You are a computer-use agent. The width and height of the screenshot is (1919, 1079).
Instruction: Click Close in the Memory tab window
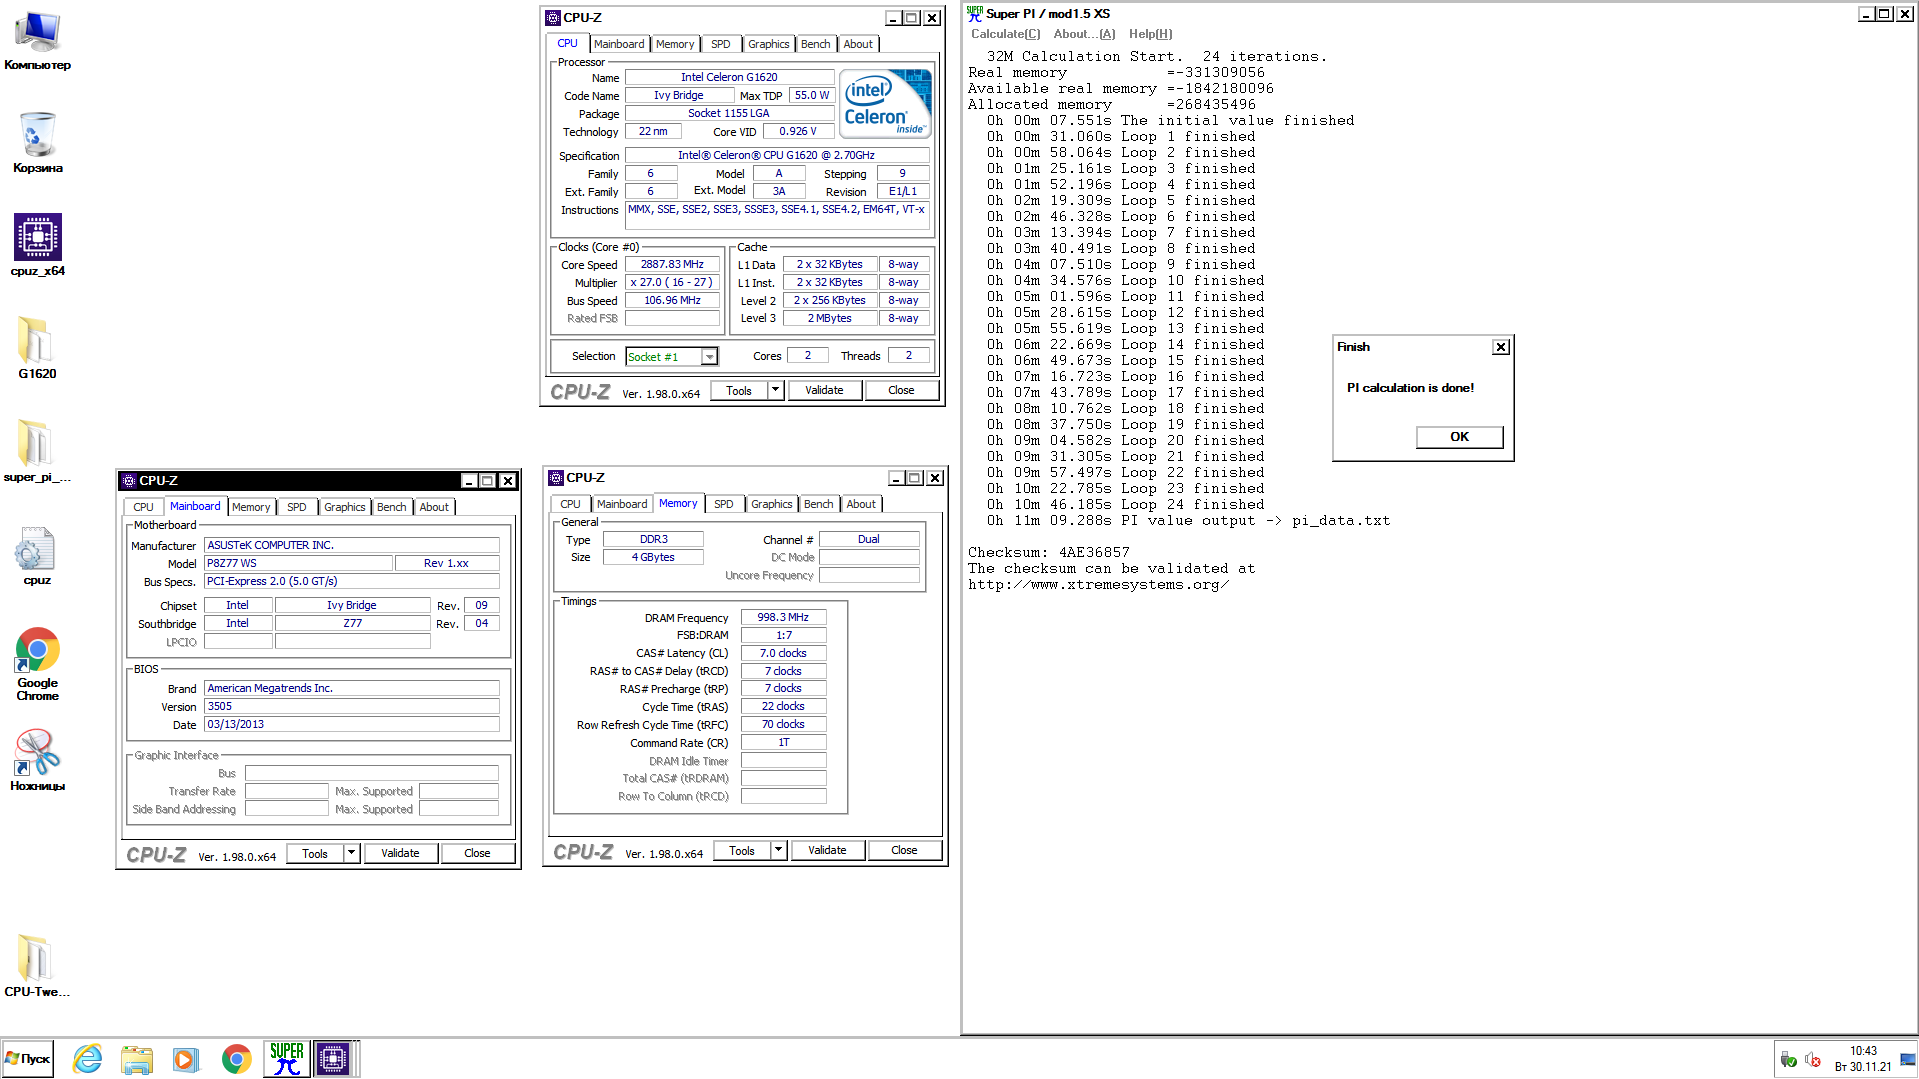click(x=904, y=851)
